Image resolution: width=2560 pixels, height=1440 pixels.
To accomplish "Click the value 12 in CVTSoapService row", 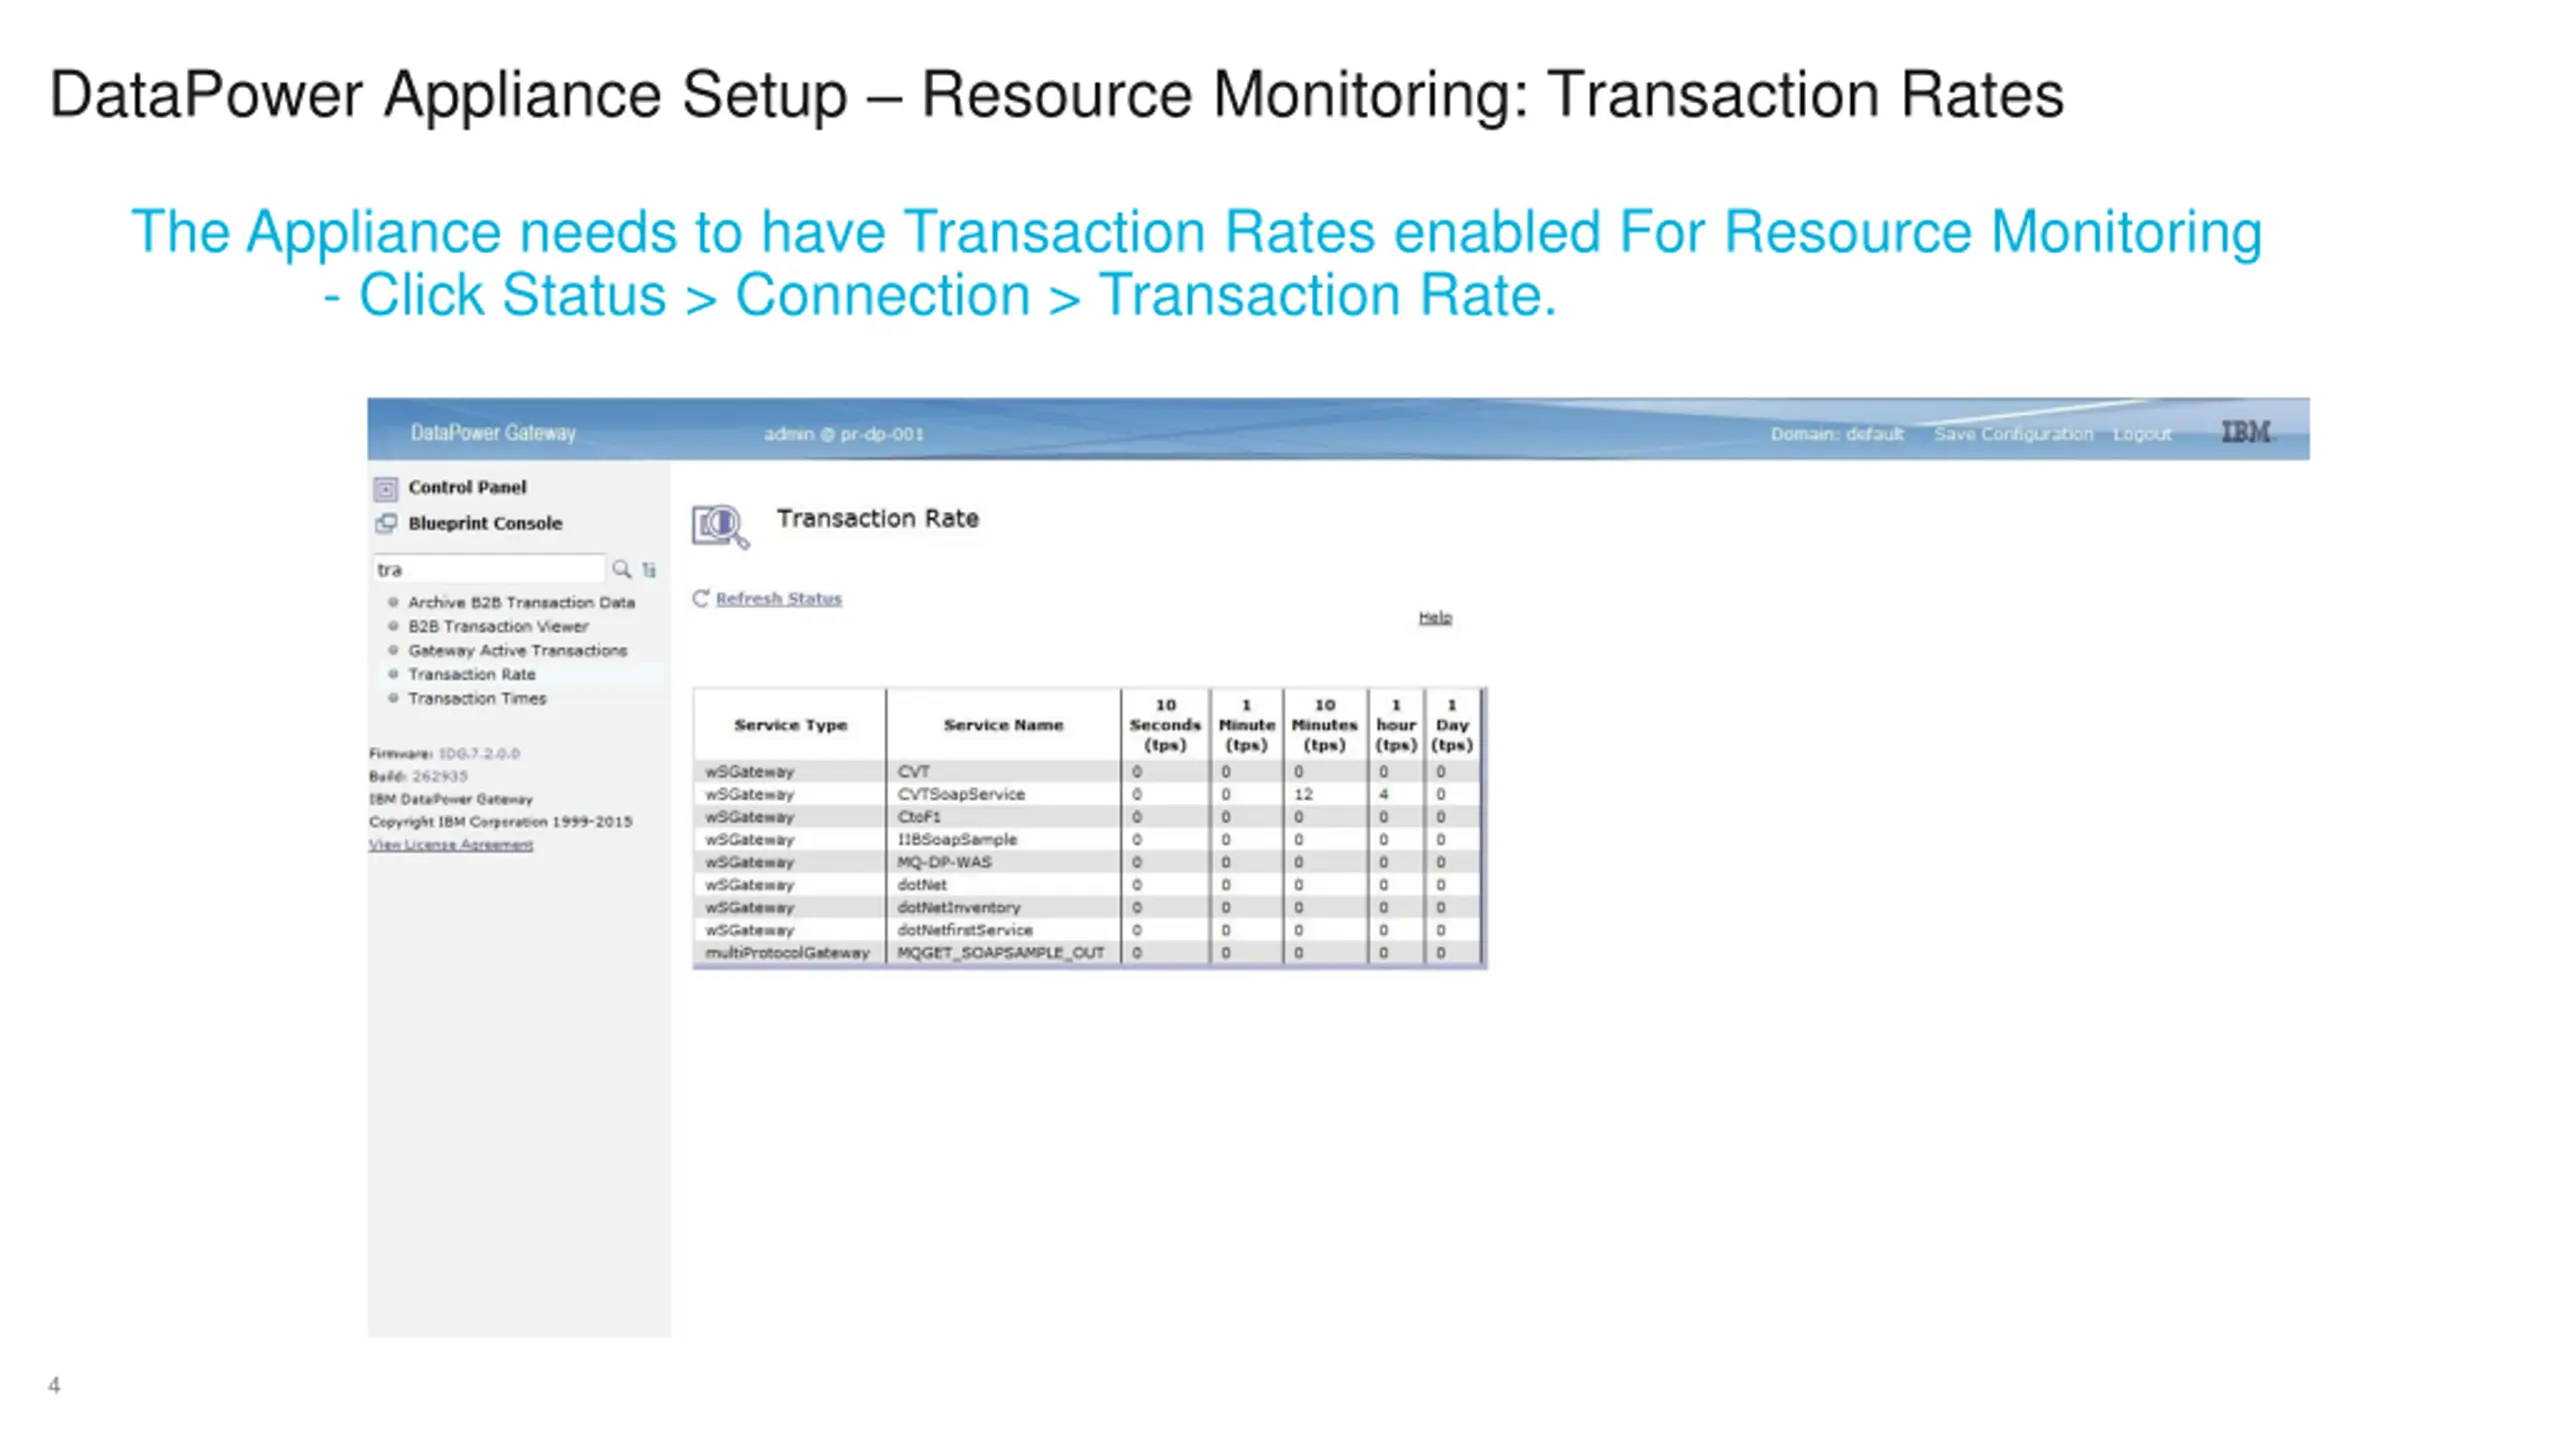I will click(x=1303, y=794).
